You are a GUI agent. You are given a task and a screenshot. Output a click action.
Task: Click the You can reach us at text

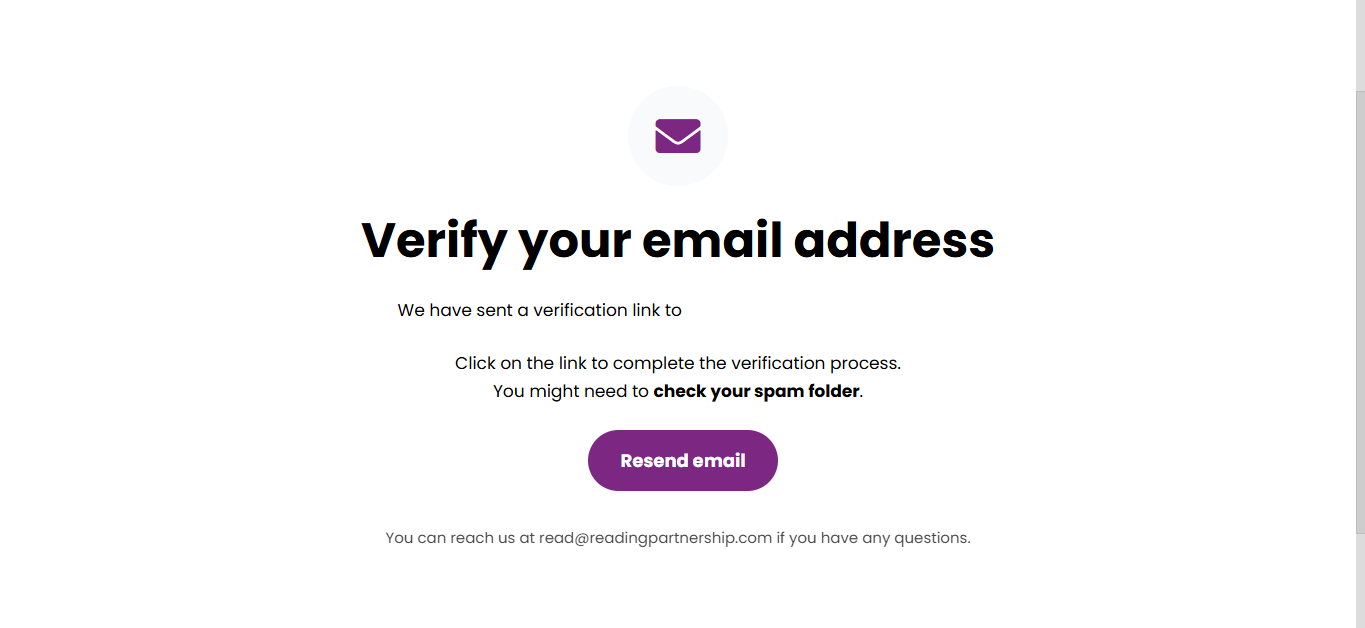[460, 538]
